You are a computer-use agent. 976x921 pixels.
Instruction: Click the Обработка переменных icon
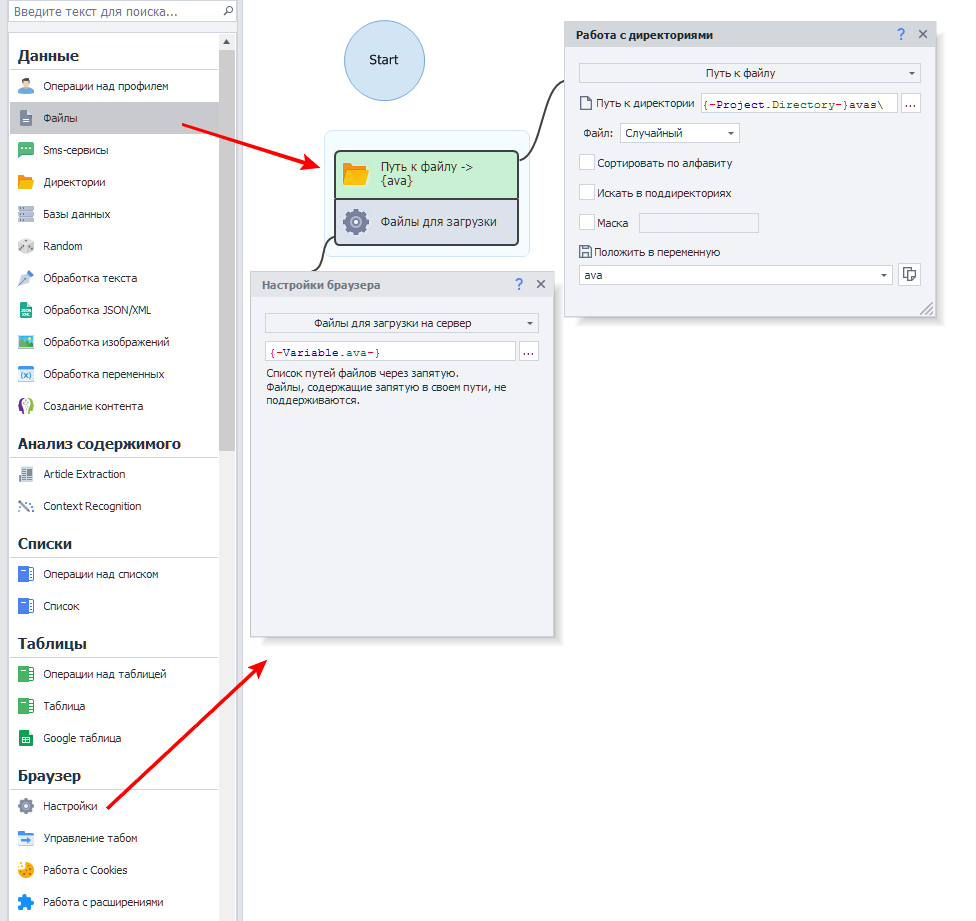[26, 374]
